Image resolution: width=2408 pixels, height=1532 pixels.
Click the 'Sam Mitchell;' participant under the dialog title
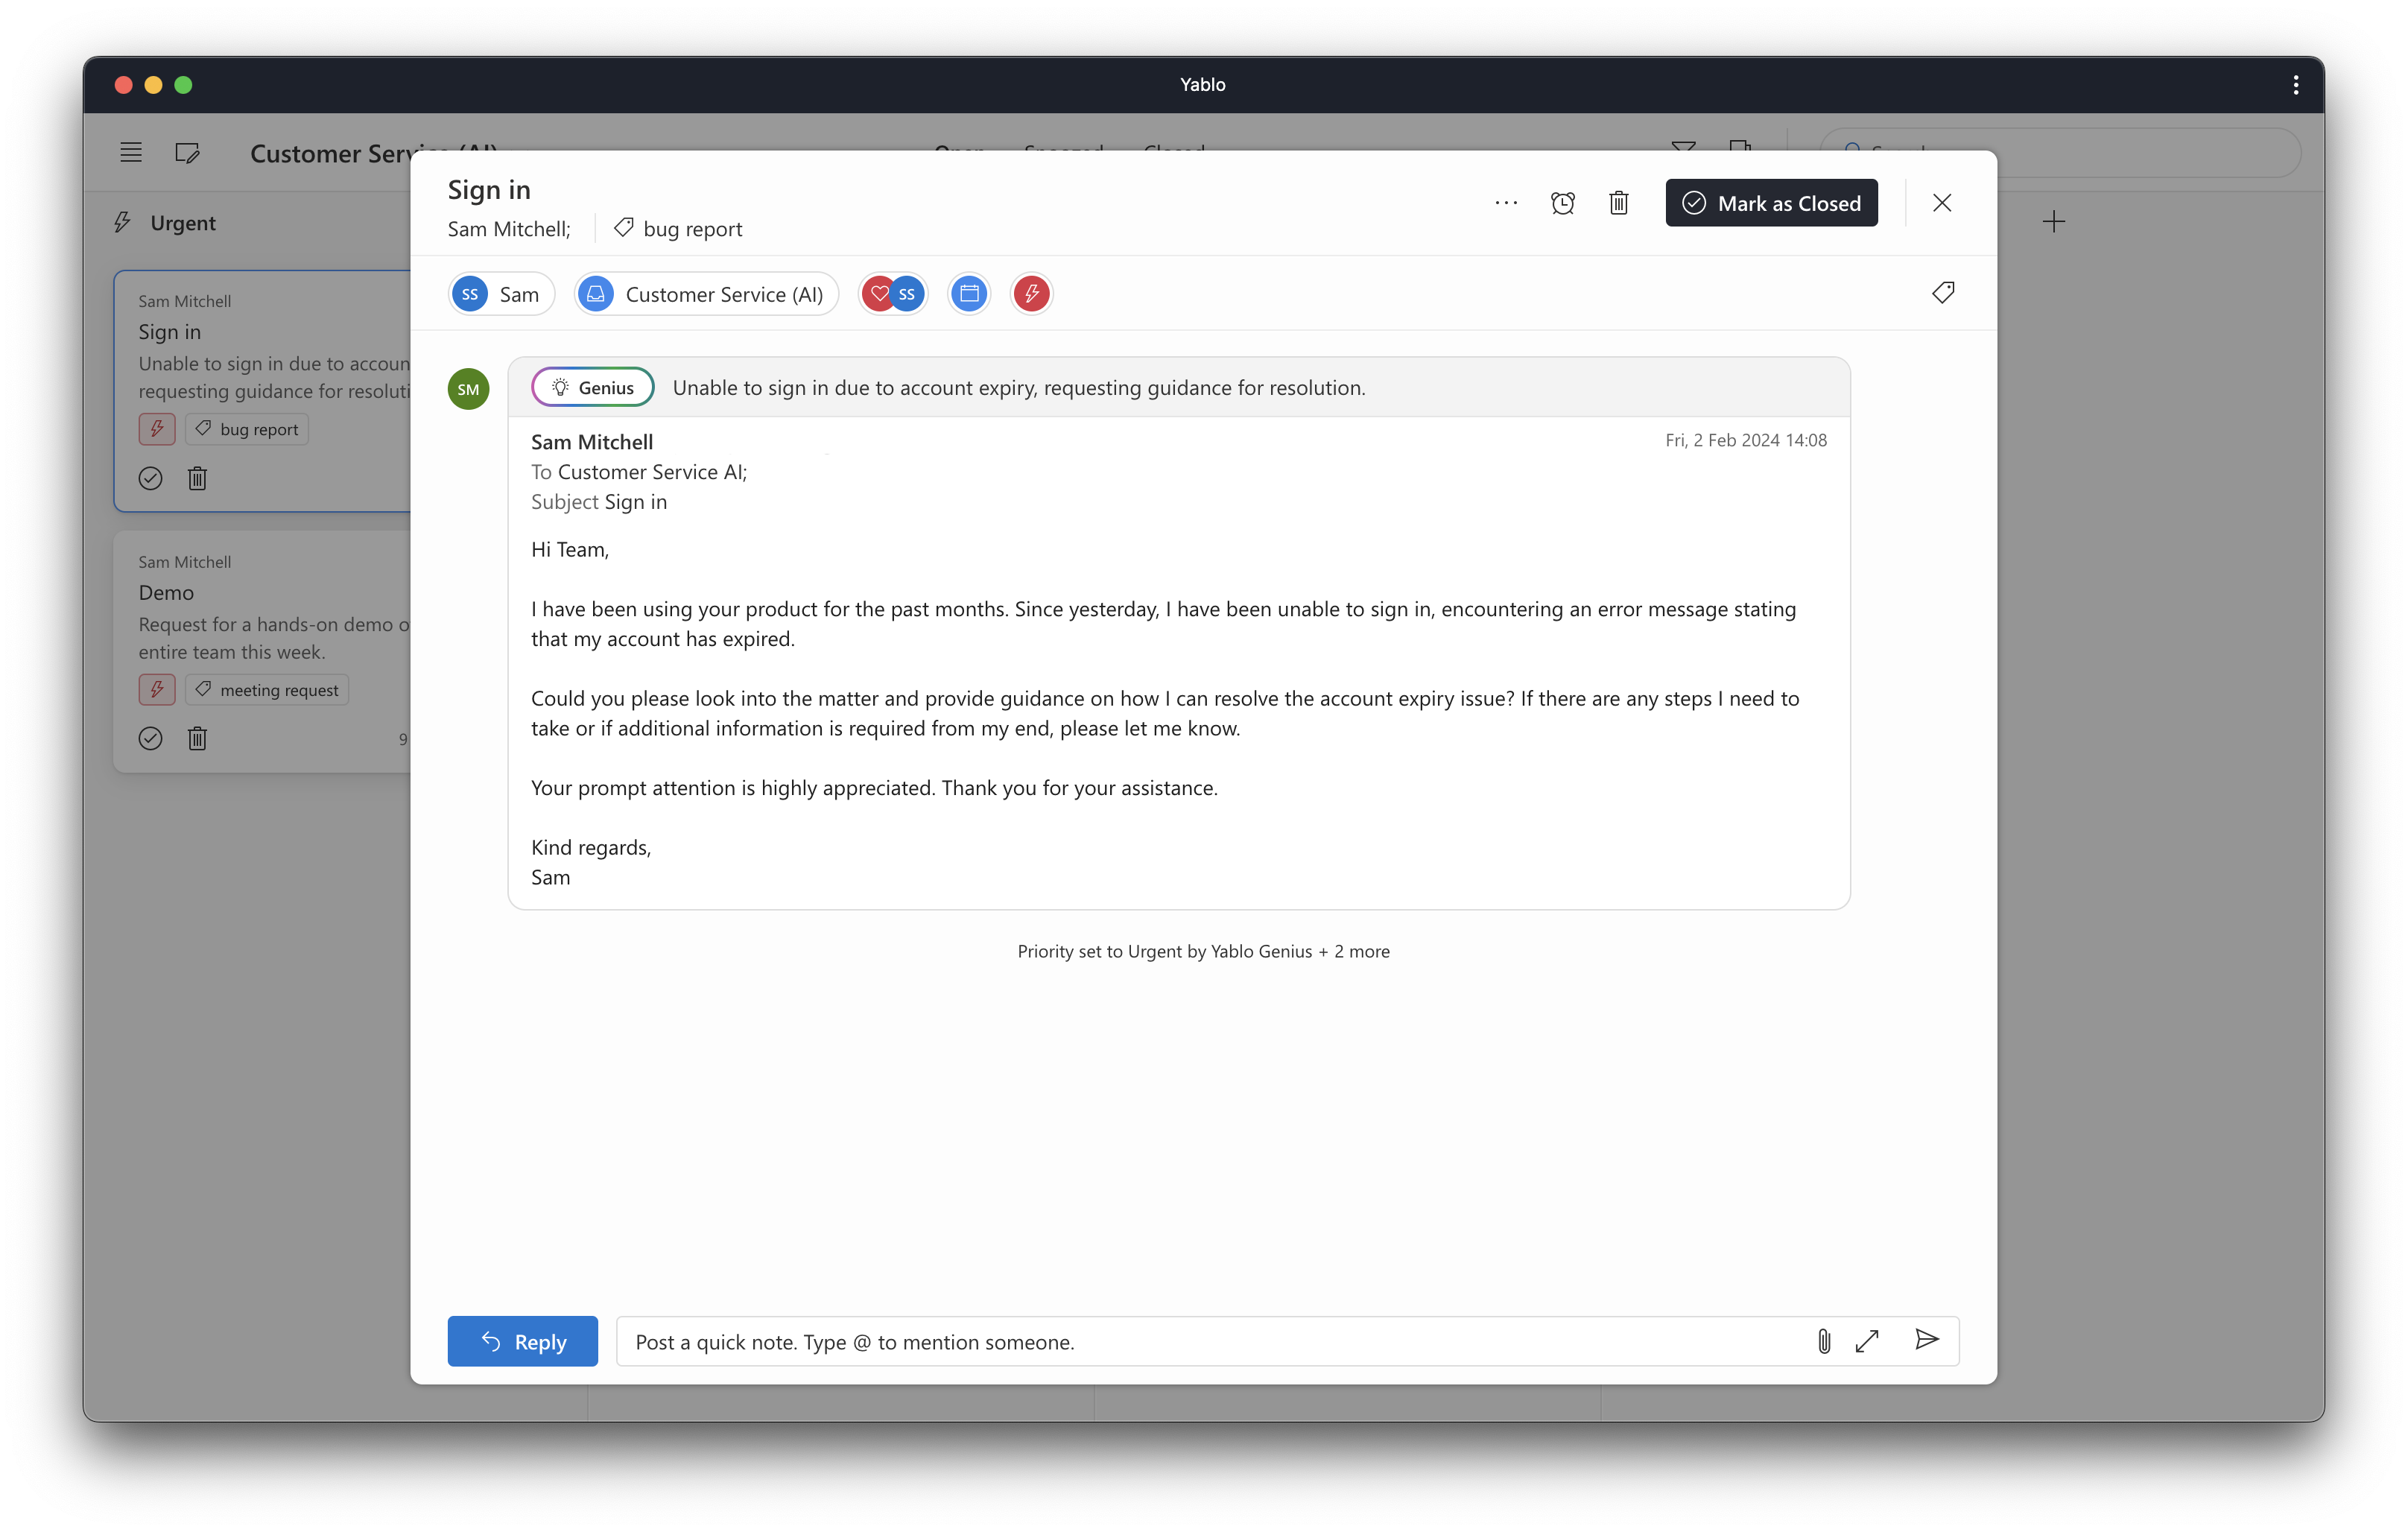click(509, 229)
